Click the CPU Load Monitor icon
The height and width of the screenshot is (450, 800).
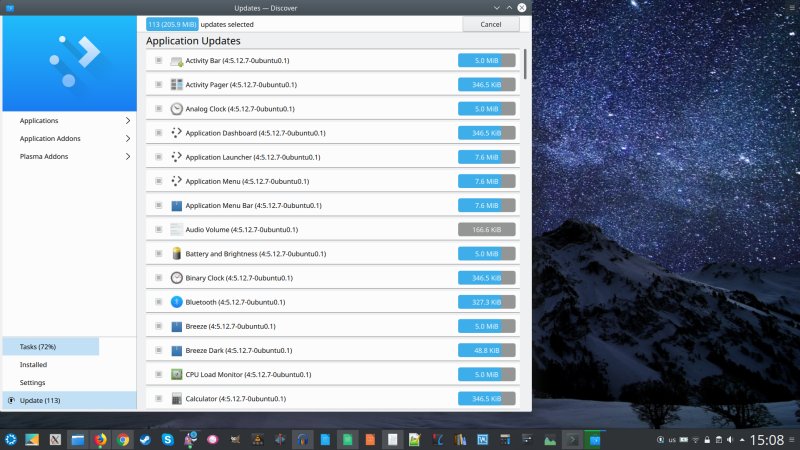177,374
